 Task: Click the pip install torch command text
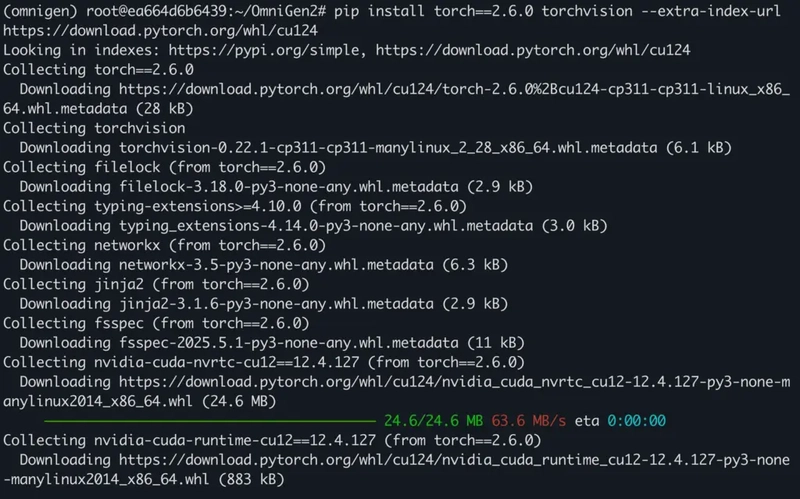click(557, 11)
